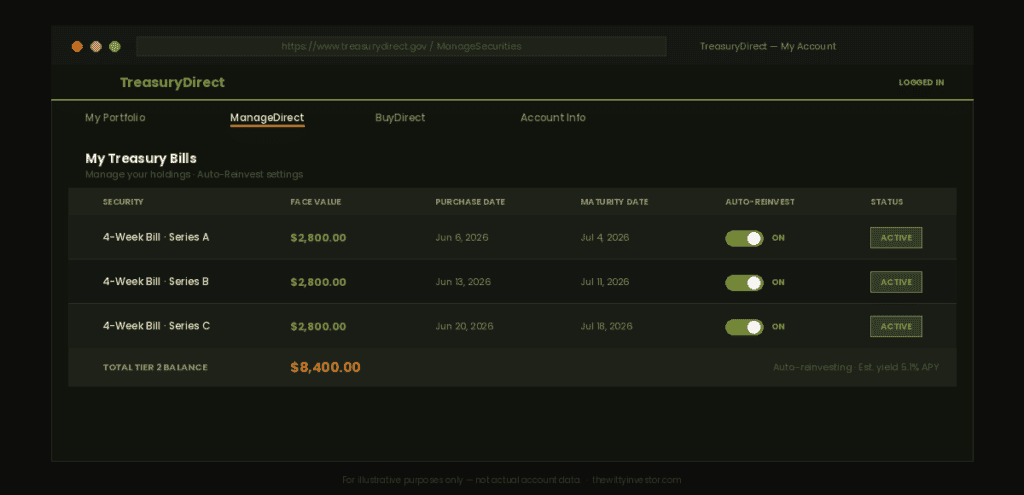Click purchase date Jun 6, 2026

tap(462, 238)
